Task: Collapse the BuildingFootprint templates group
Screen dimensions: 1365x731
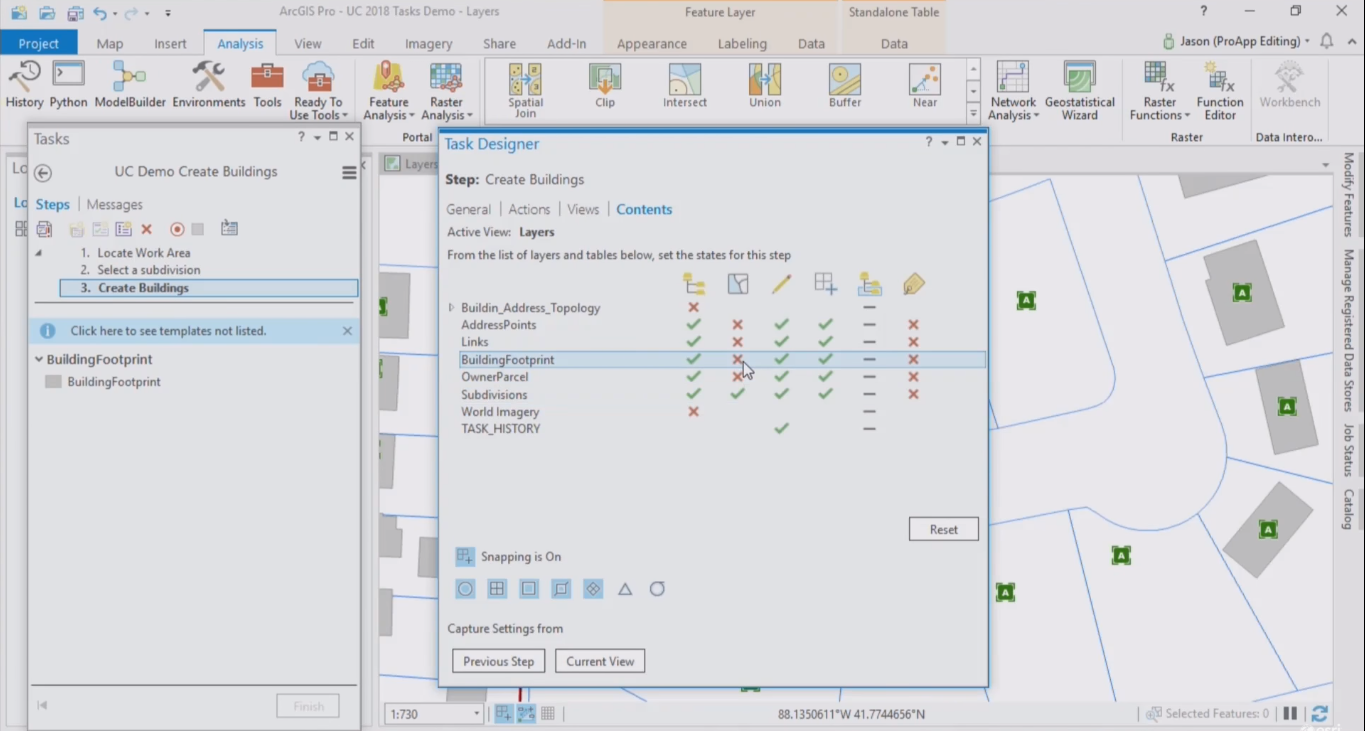Action: [39, 359]
